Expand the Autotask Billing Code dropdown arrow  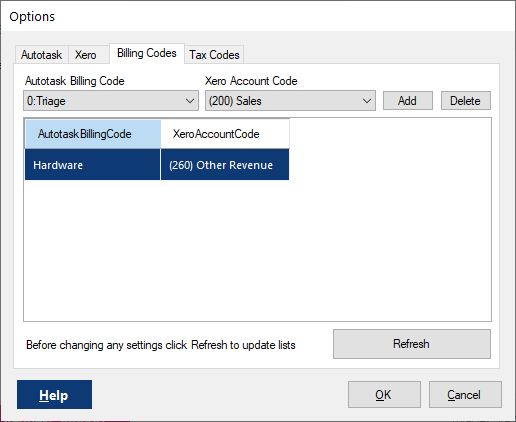(x=190, y=101)
